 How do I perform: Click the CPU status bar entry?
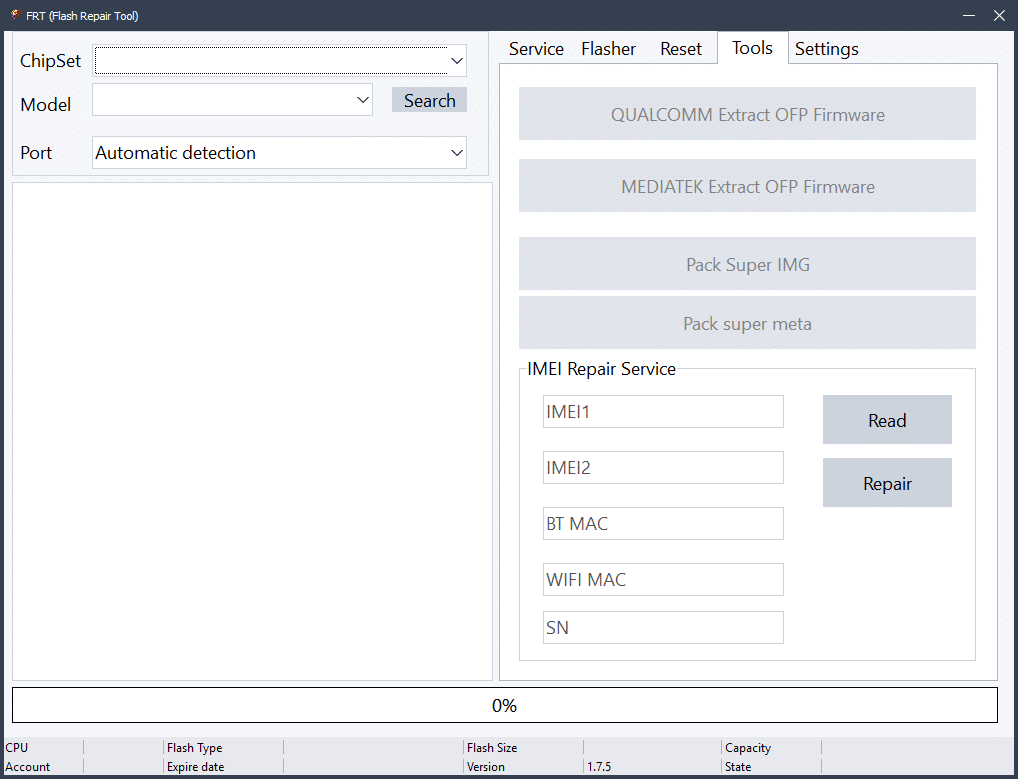(17, 747)
